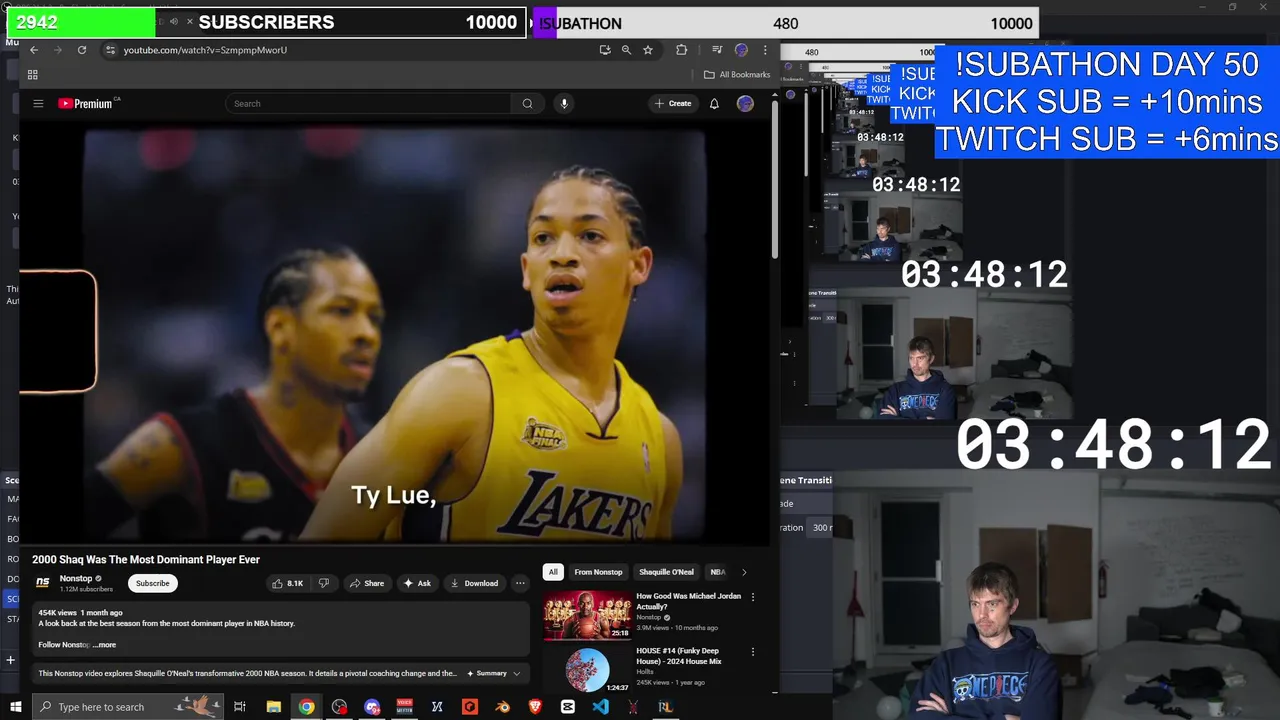Open YouTube account avatar menu
This screenshot has height=720, width=1280.
[x=745, y=104]
